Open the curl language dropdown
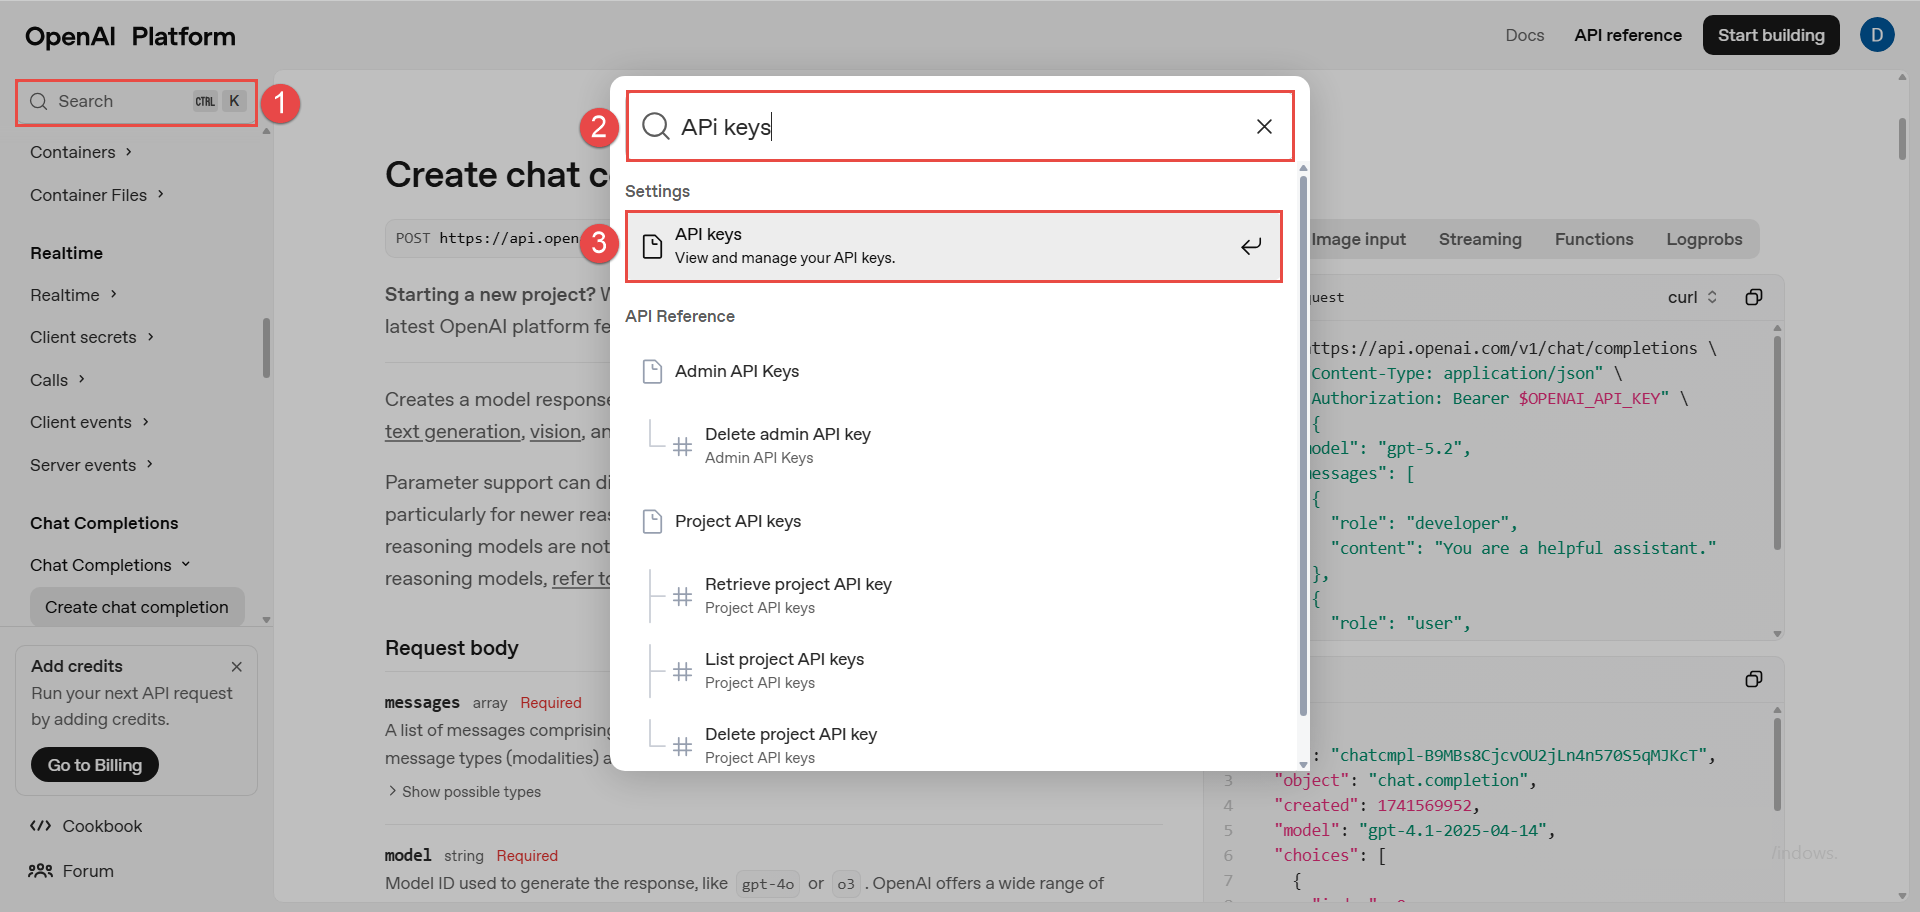Viewport: 1920px width, 912px height. (x=1692, y=297)
